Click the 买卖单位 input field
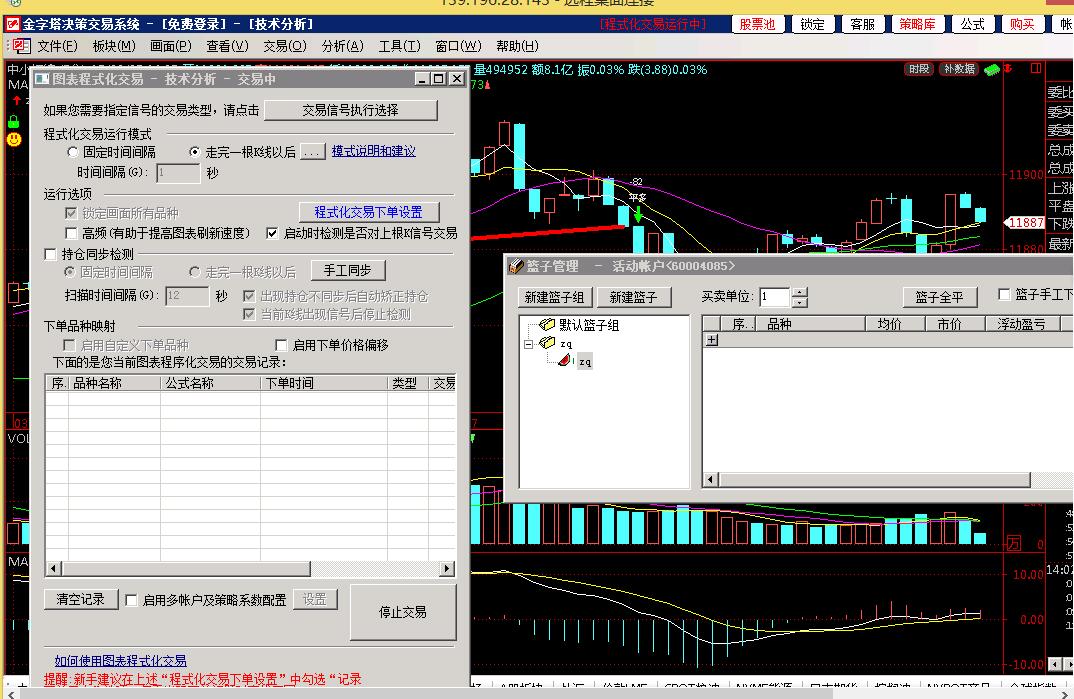 tap(775, 297)
